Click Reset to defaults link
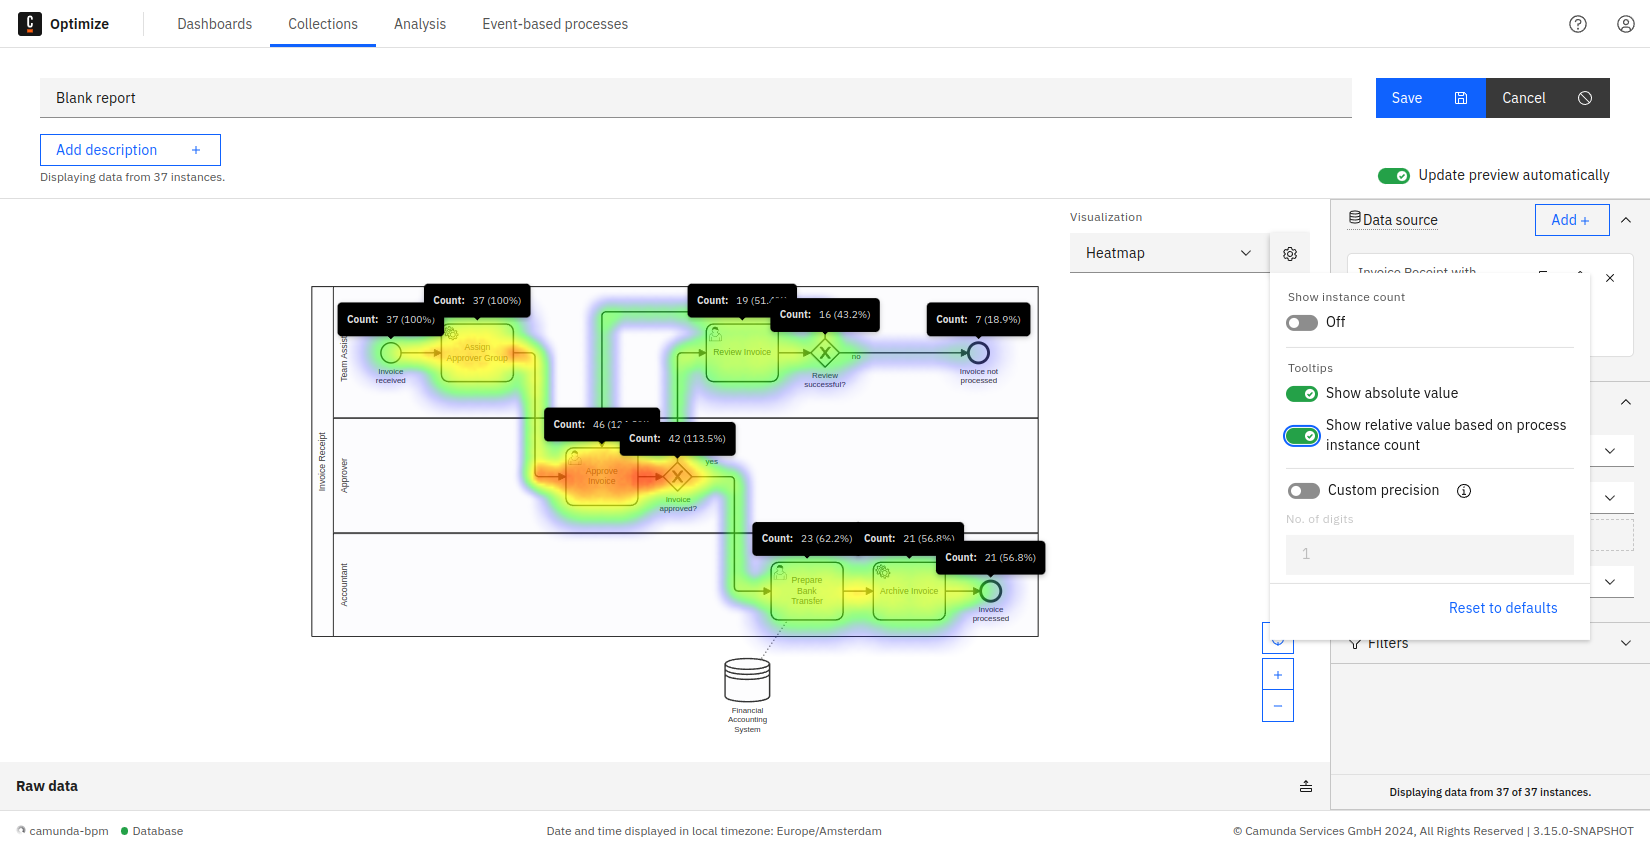Image resolution: width=1650 pixels, height=850 pixels. click(x=1503, y=608)
